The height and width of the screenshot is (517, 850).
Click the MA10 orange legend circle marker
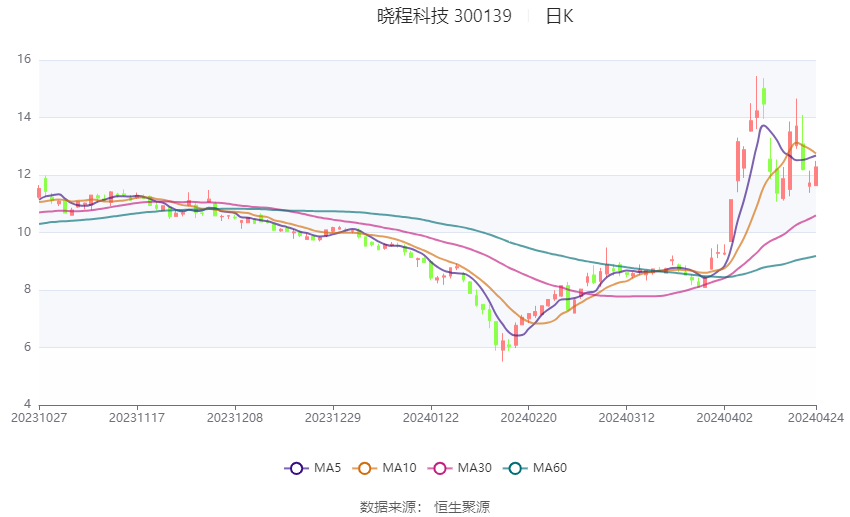click(x=365, y=468)
